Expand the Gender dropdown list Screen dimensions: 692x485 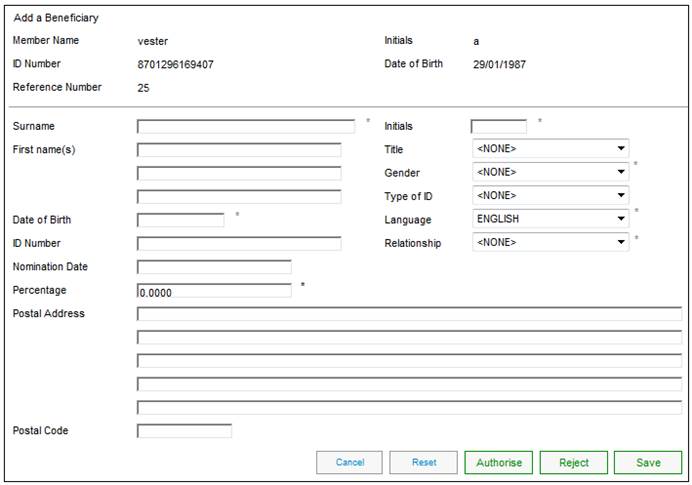pos(550,172)
